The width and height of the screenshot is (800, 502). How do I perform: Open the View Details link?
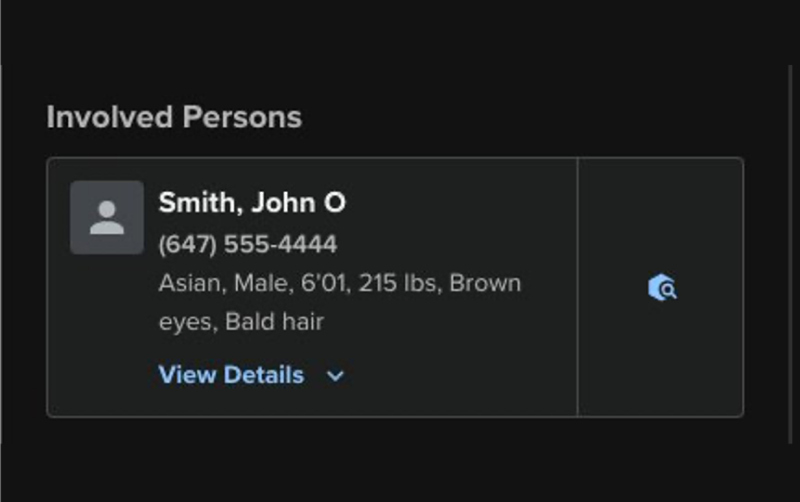tap(231, 375)
